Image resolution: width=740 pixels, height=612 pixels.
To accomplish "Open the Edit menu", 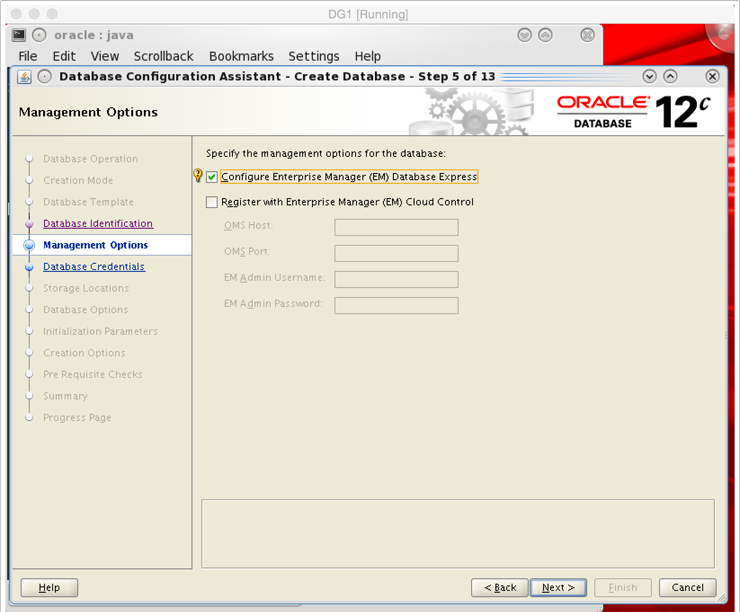I will tap(64, 56).
